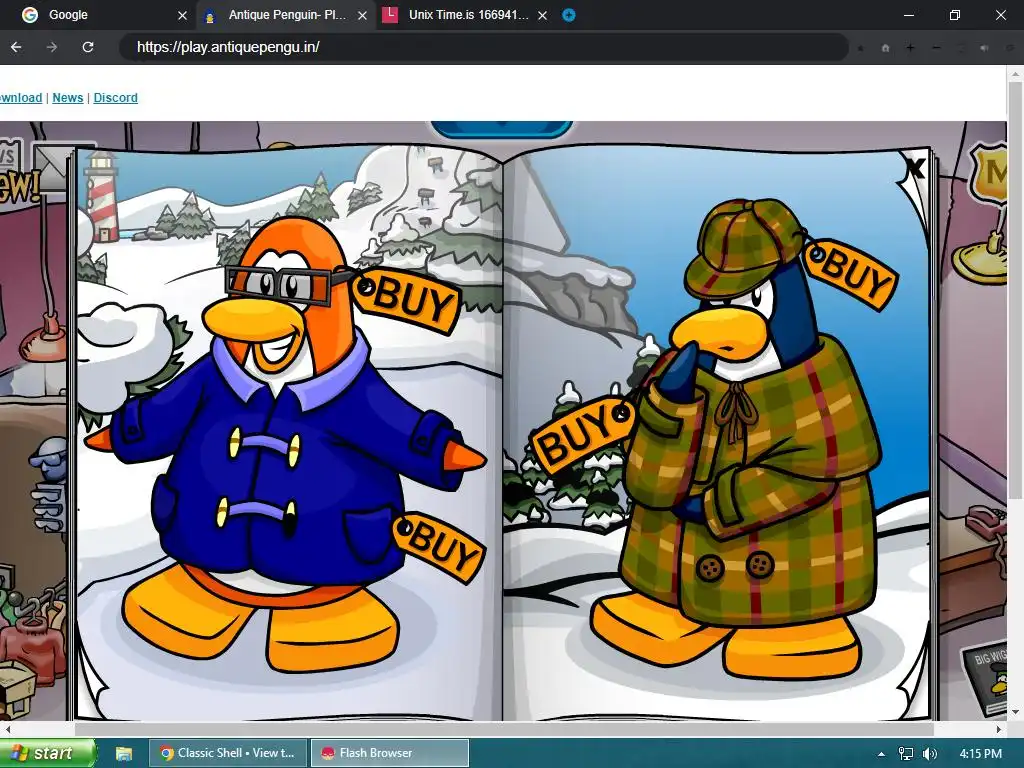Reload the current page
Viewport: 1024px width, 768px height.
tap(88, 47)
